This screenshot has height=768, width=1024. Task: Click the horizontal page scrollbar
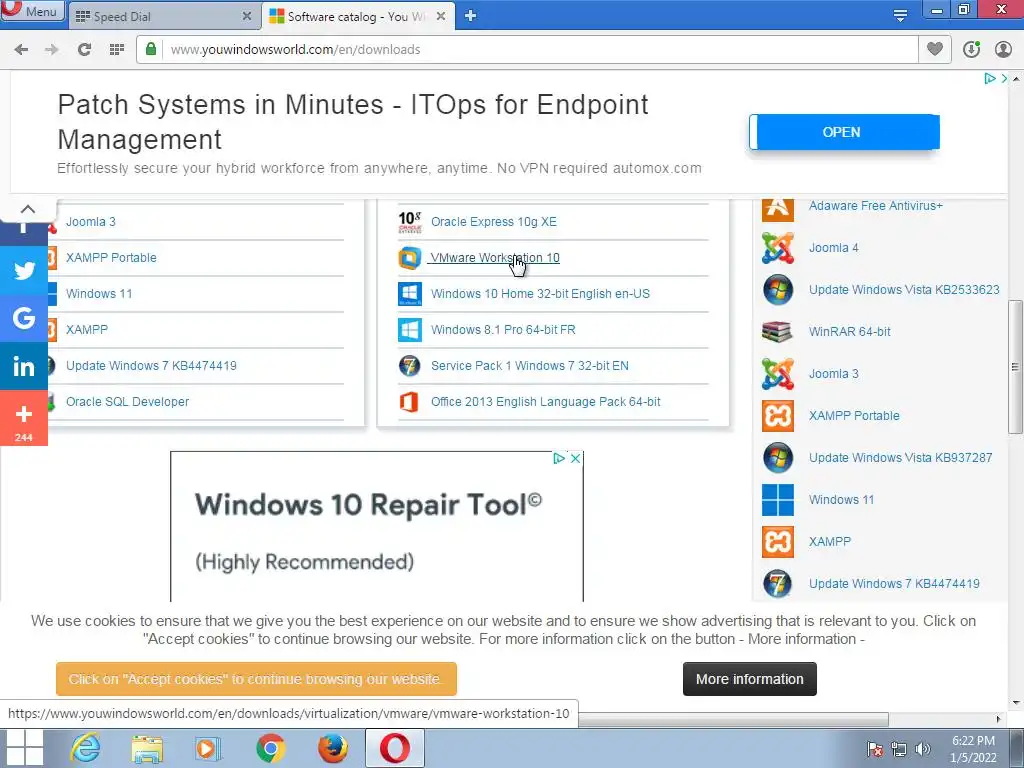tap(733, 719)
